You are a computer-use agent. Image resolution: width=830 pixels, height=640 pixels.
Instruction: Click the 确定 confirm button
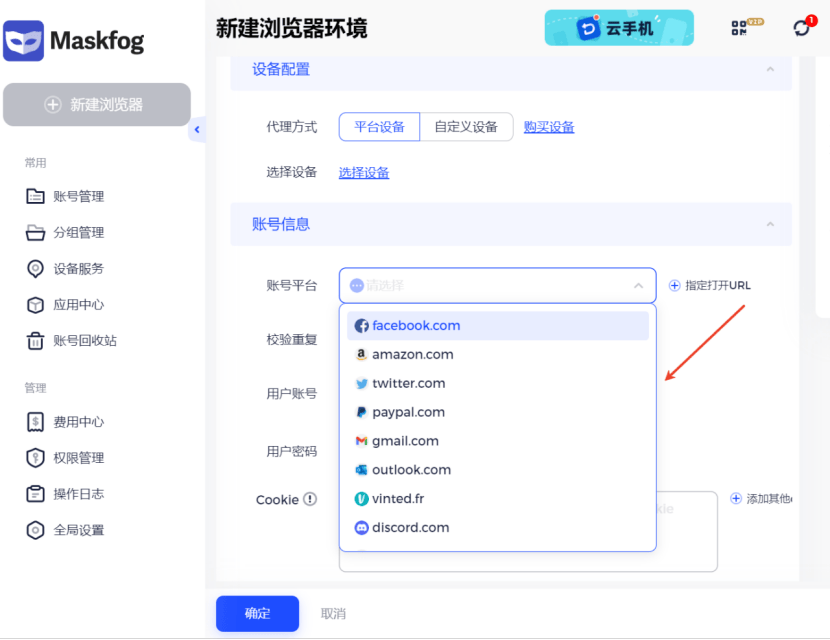[x=257, y=613]
